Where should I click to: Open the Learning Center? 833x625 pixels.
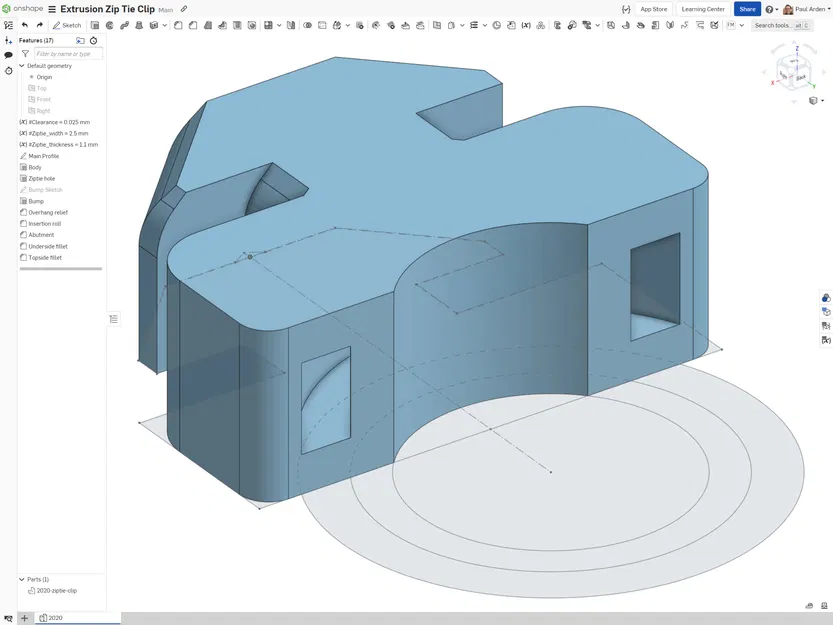[x=703, y=9]
